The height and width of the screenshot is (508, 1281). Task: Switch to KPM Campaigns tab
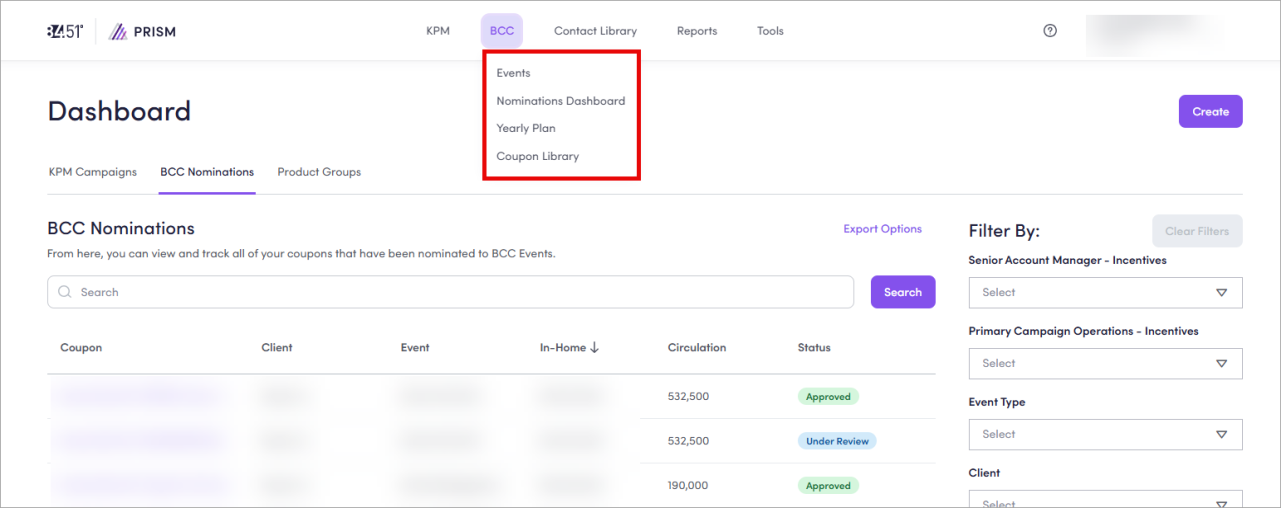(92, 172)
